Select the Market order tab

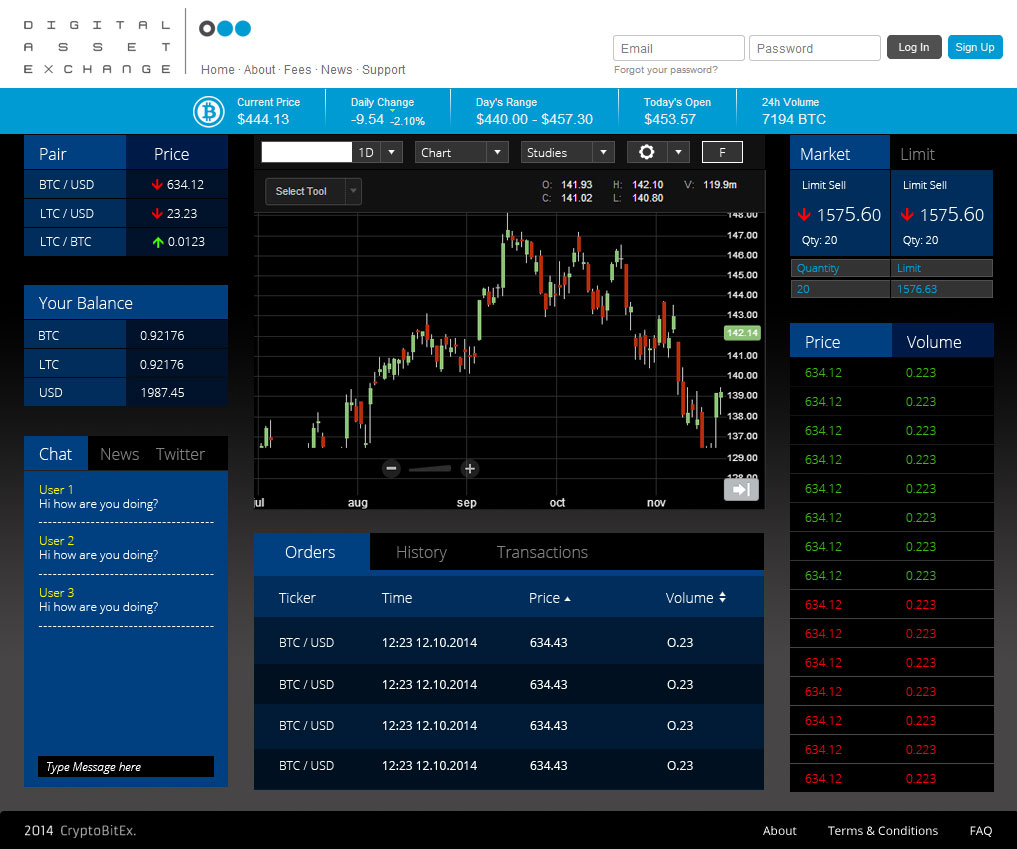(840, 154)
